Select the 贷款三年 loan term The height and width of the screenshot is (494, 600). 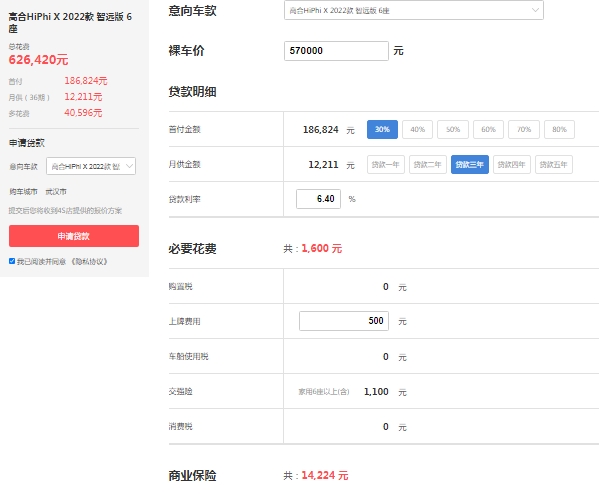coord(469,164)
